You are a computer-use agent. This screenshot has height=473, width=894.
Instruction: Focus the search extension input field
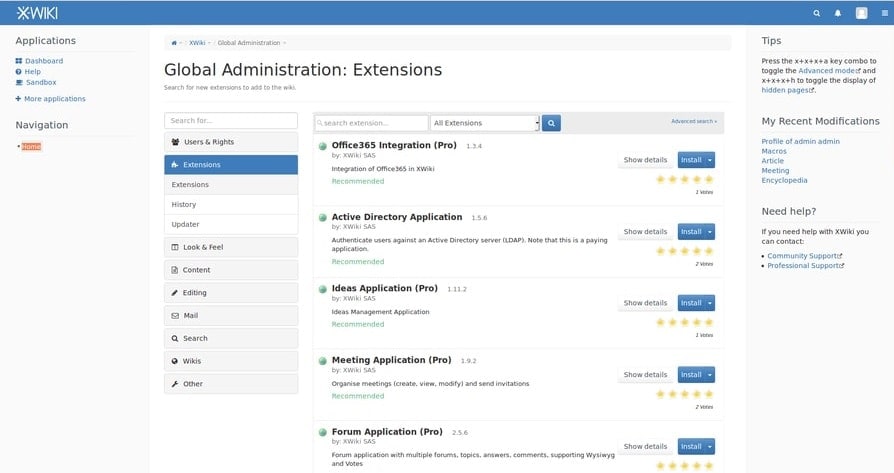(x=371, y=123)
